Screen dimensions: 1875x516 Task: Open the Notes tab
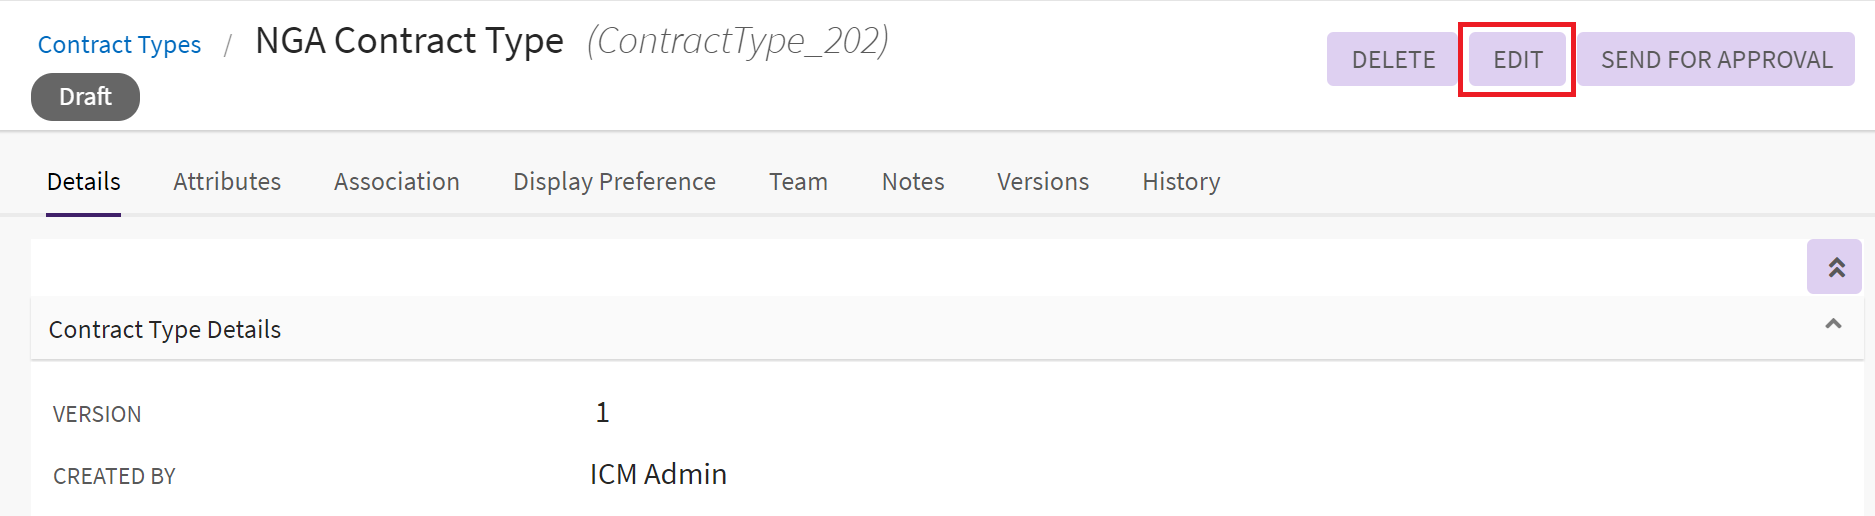(913, 181)
